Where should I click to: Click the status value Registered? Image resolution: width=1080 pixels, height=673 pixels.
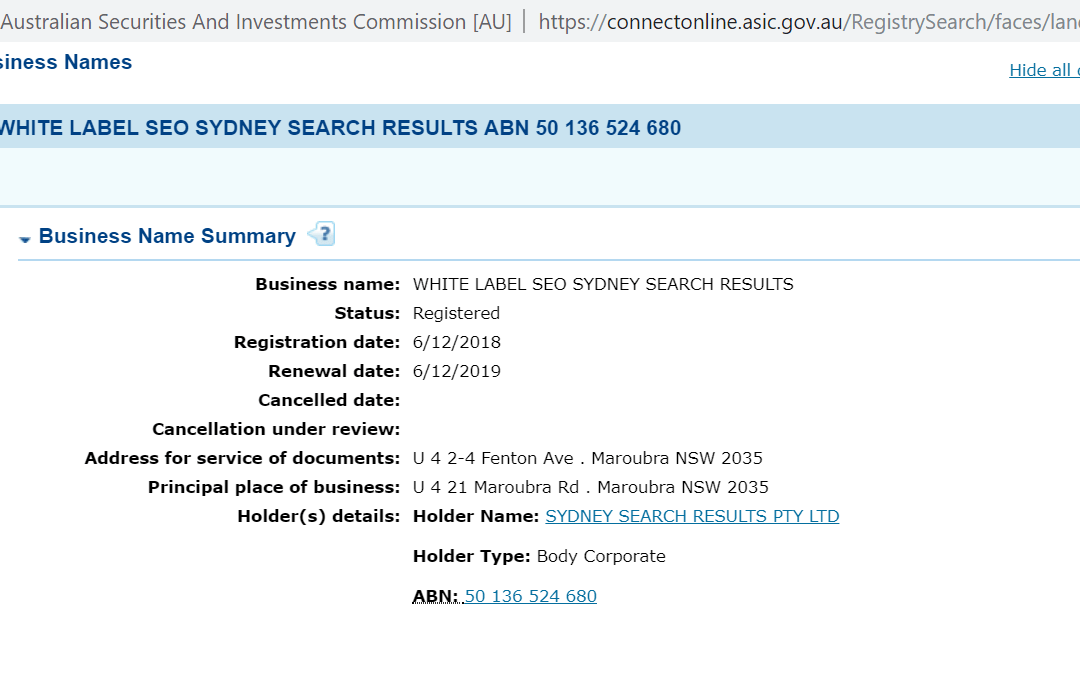[x=456, y=313]
